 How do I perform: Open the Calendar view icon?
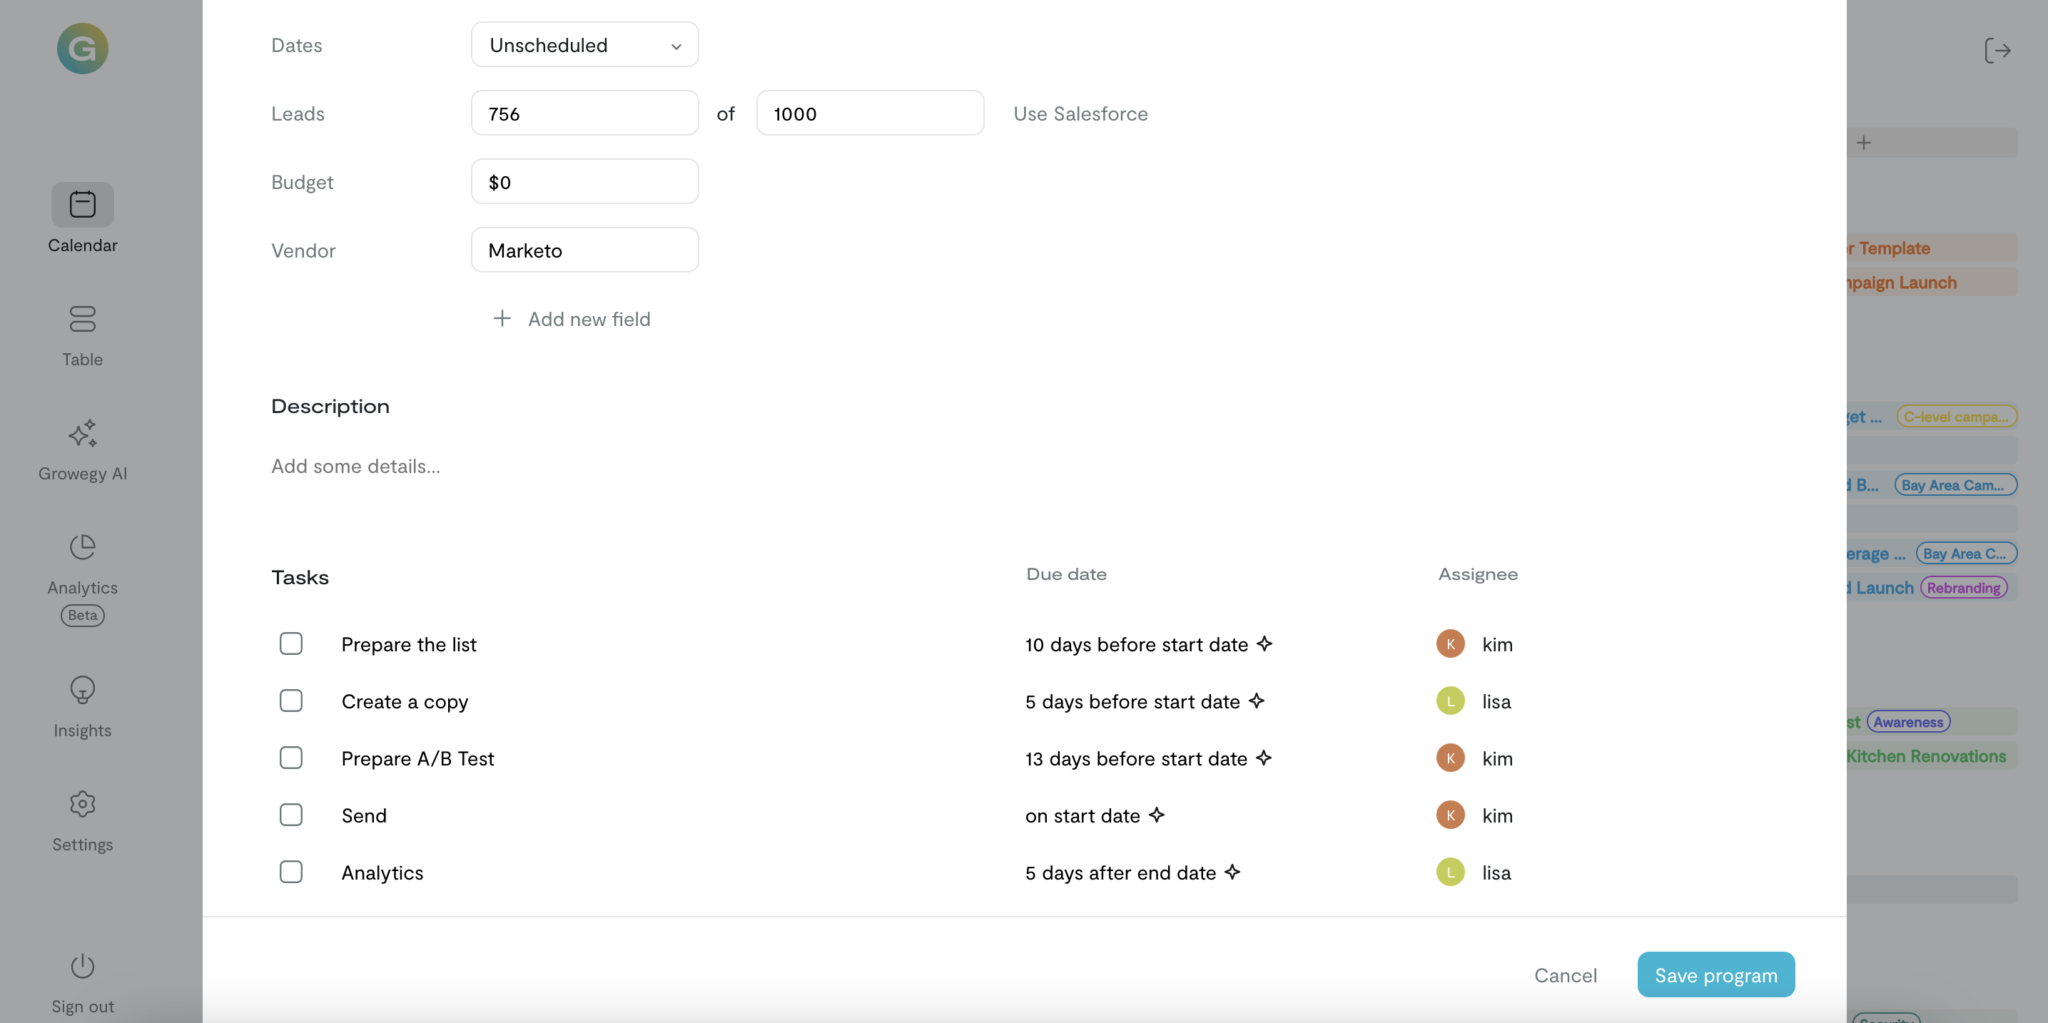point(82,205)
